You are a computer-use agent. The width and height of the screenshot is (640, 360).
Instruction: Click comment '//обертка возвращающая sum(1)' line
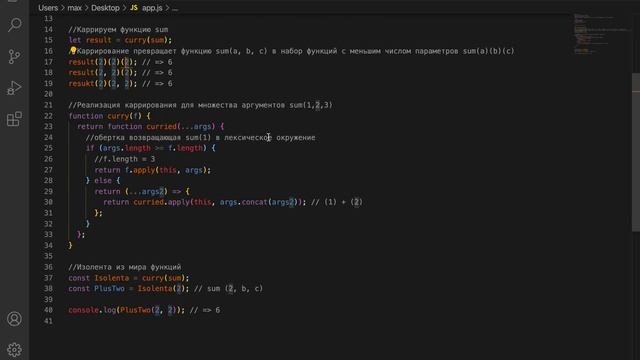click(200, 138)
